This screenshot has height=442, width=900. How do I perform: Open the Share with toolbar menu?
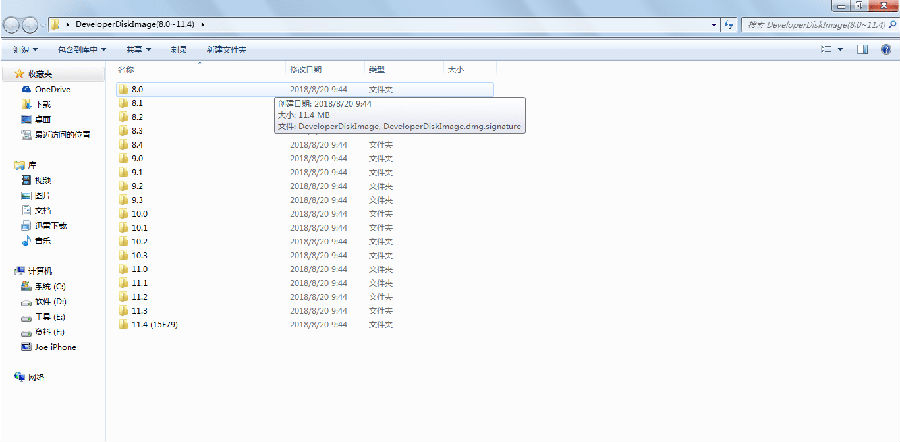tap(138, 50)
